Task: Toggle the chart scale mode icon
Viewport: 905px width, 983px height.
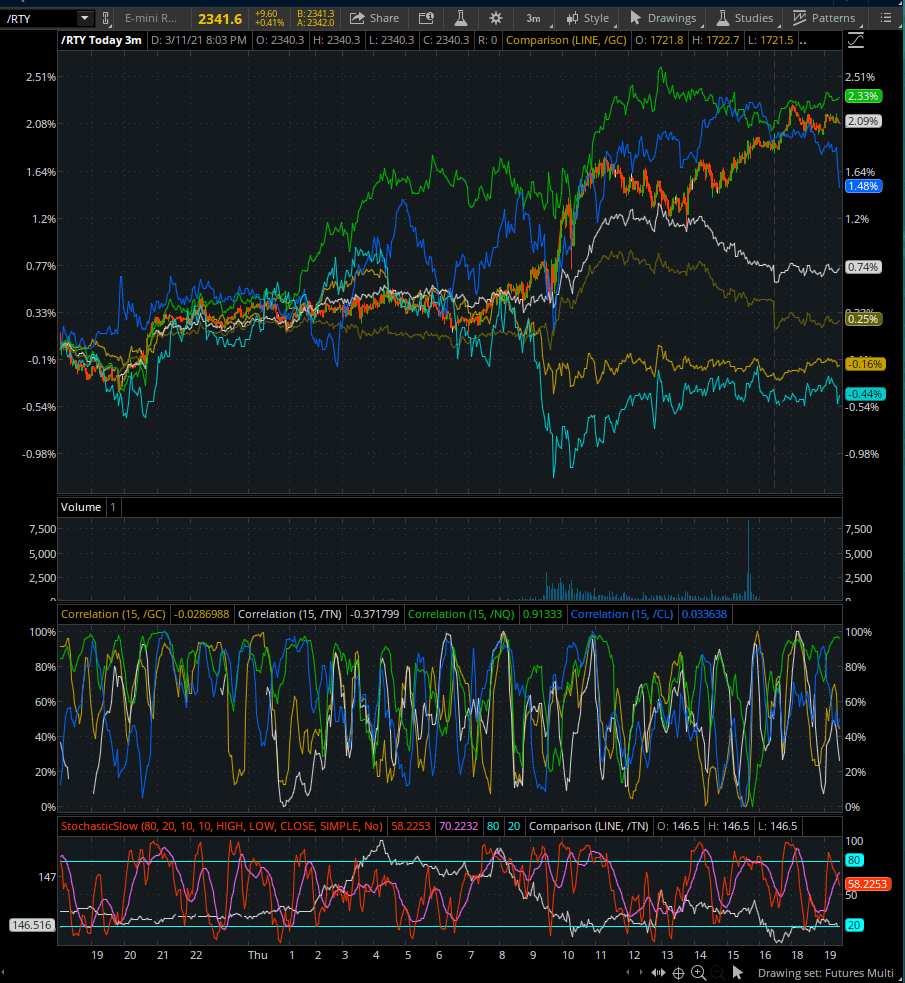Action: [x=855, y=41]
